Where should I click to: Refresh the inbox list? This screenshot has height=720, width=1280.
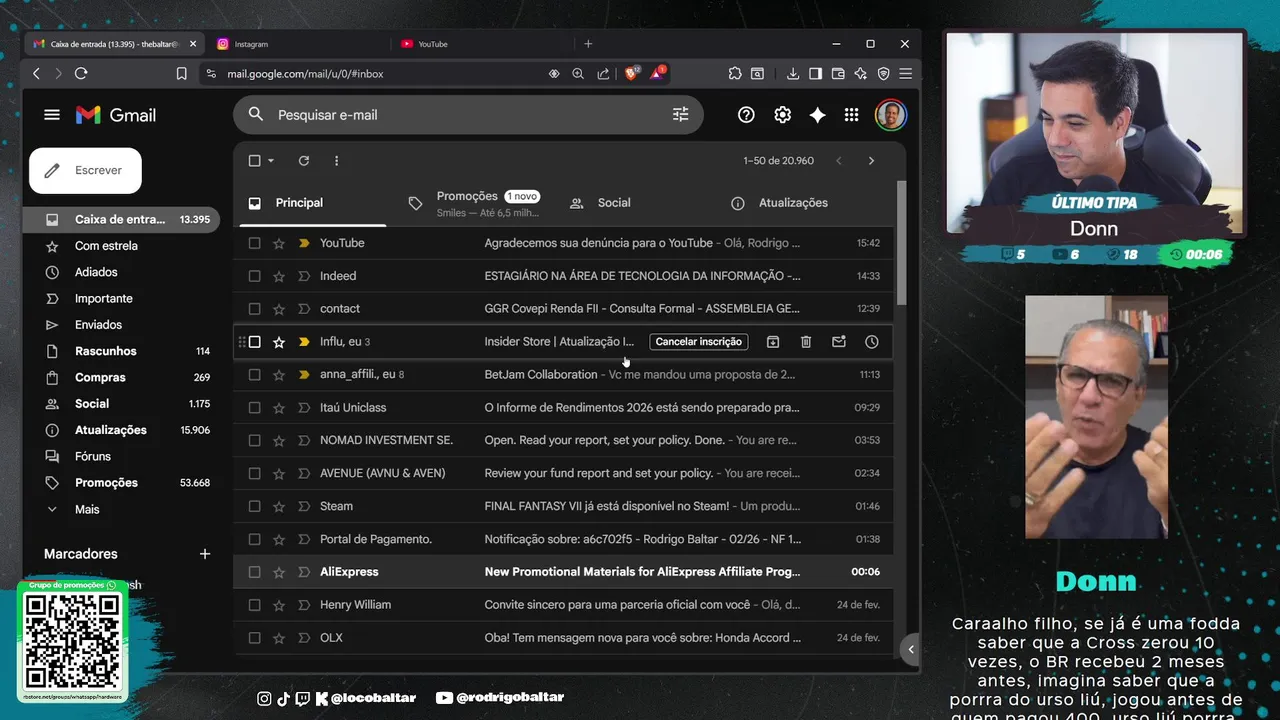point(304,161)
